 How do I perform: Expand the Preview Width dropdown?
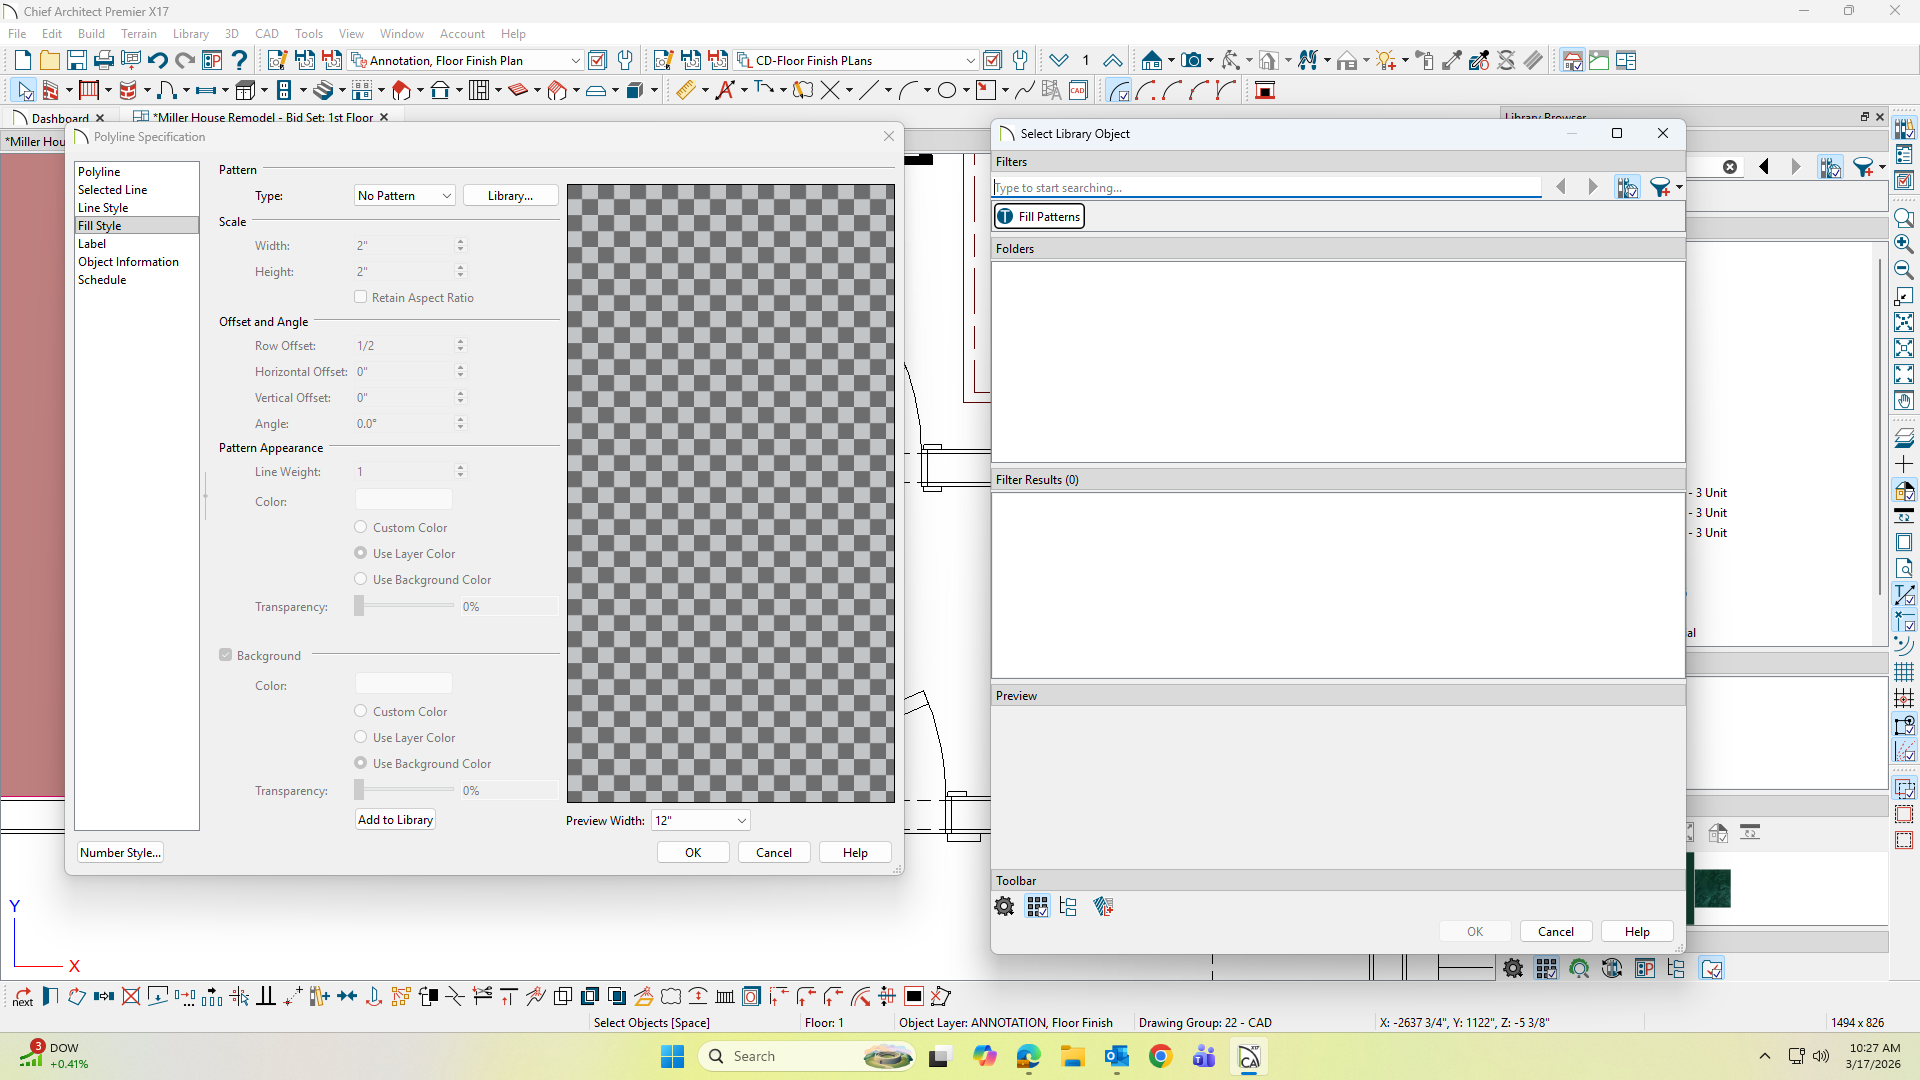pyautogui.click(x=701, y=820)
